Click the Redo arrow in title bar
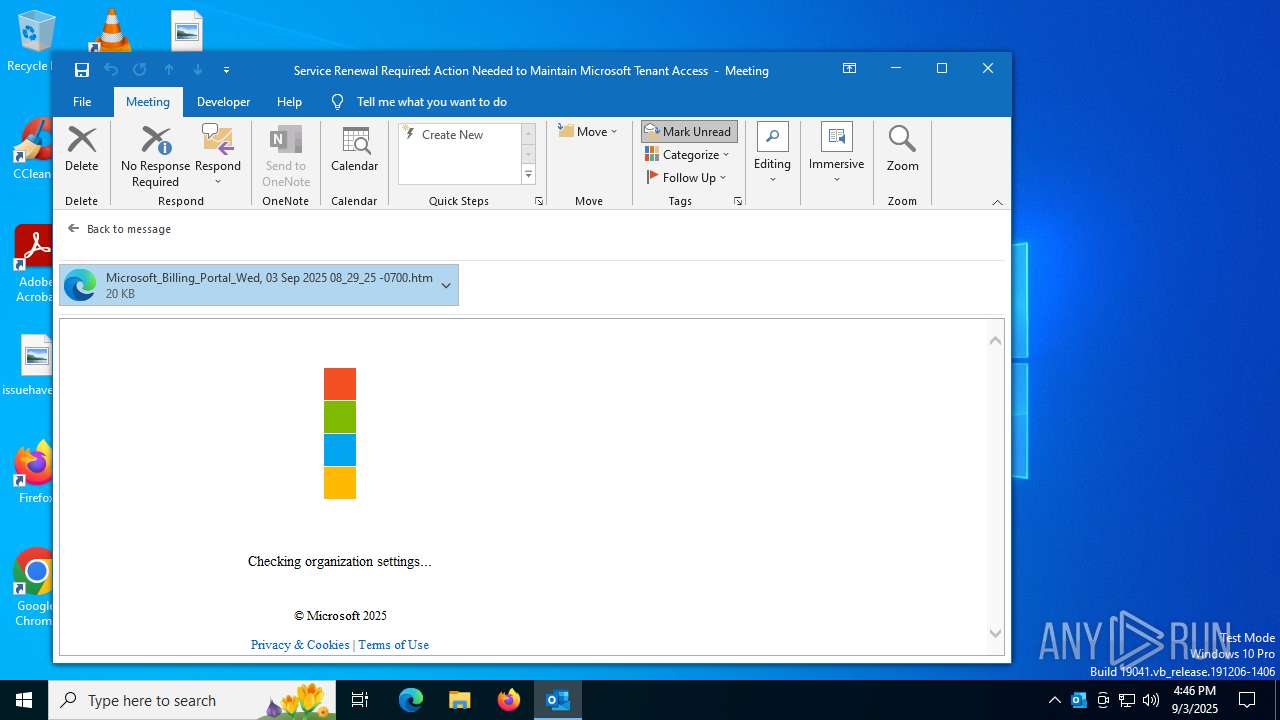This screenshot has width=1280, height=720. click(140, 70)
